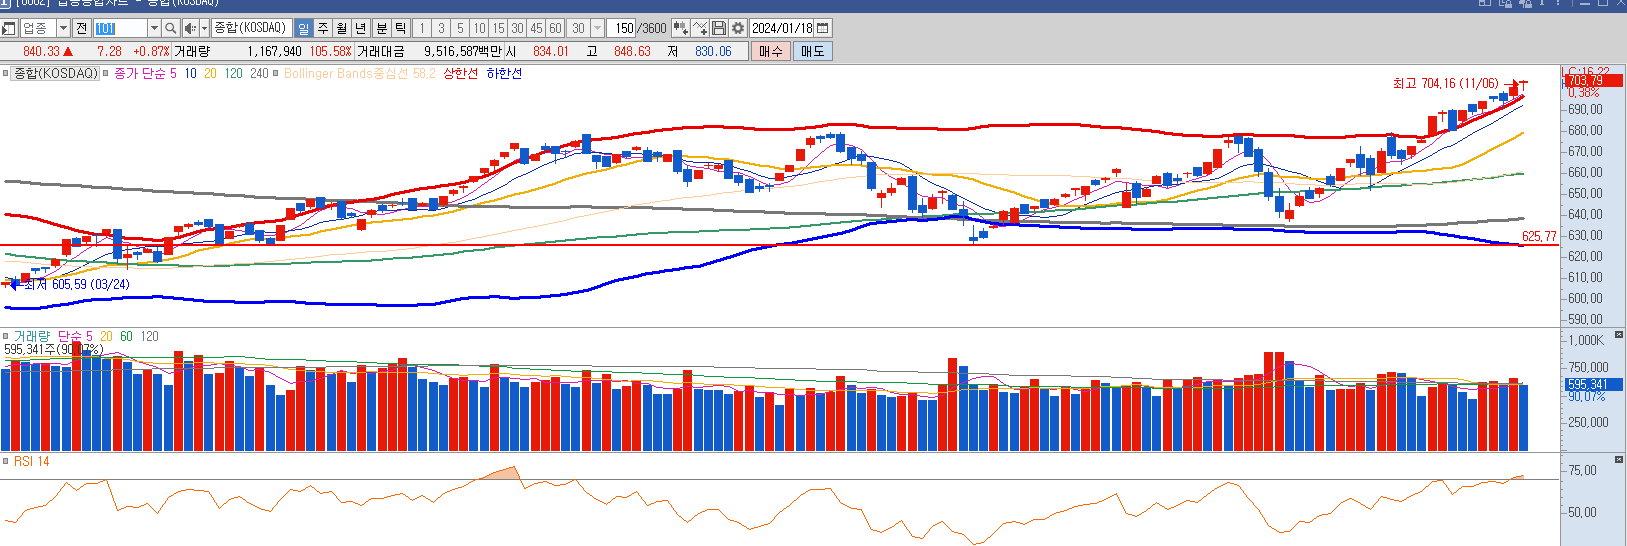This screenshot has height=546, width=1627.
Task: Click the bar count field showing 150
Action: (x=623, y=28)
